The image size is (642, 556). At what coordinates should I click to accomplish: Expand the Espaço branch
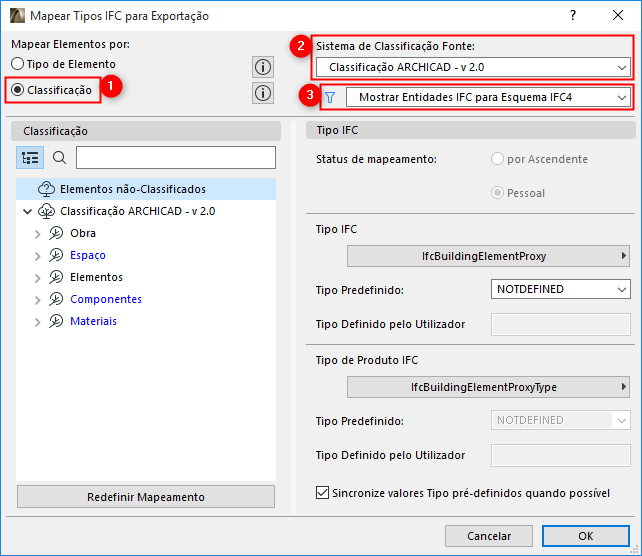click(38, 256)
